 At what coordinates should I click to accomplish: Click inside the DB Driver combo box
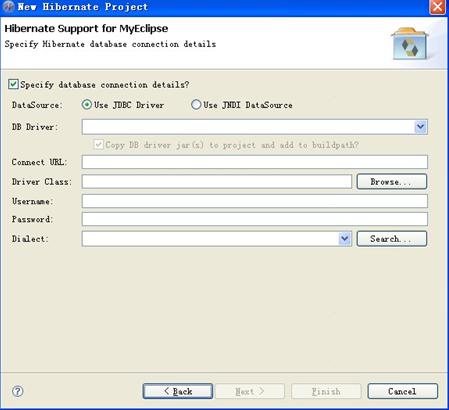pyautogui.click(x=248, y=127)
